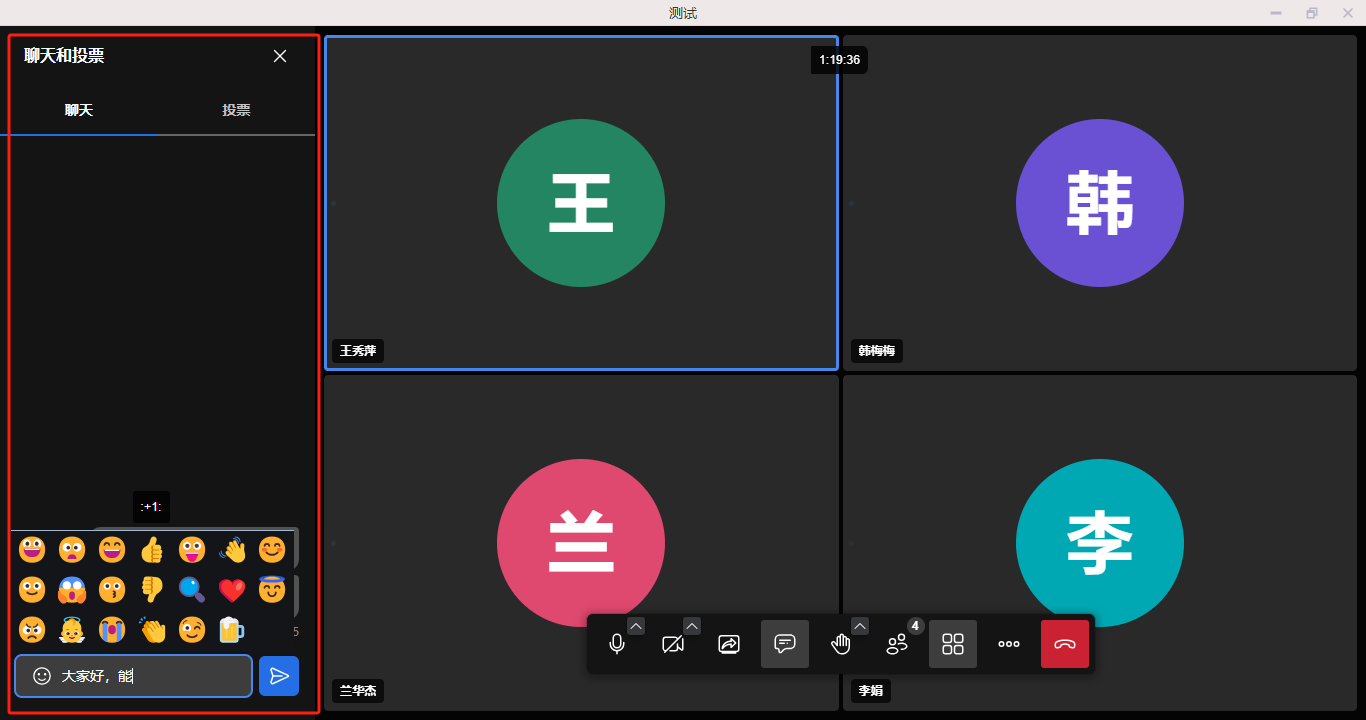Screen dimensions: 1366x720
Task: Open the more actions menu
Action: click(x=1009, y=644)
